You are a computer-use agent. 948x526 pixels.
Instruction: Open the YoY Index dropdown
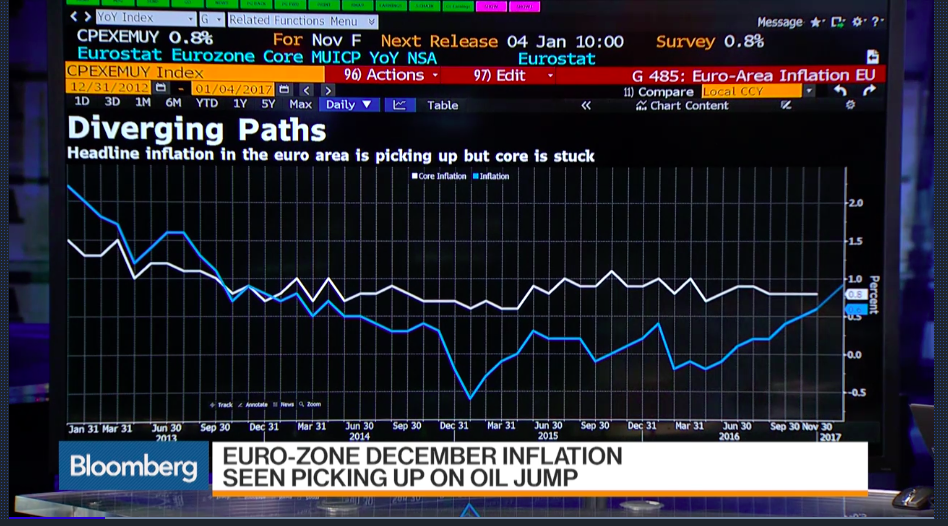point(145,18)
